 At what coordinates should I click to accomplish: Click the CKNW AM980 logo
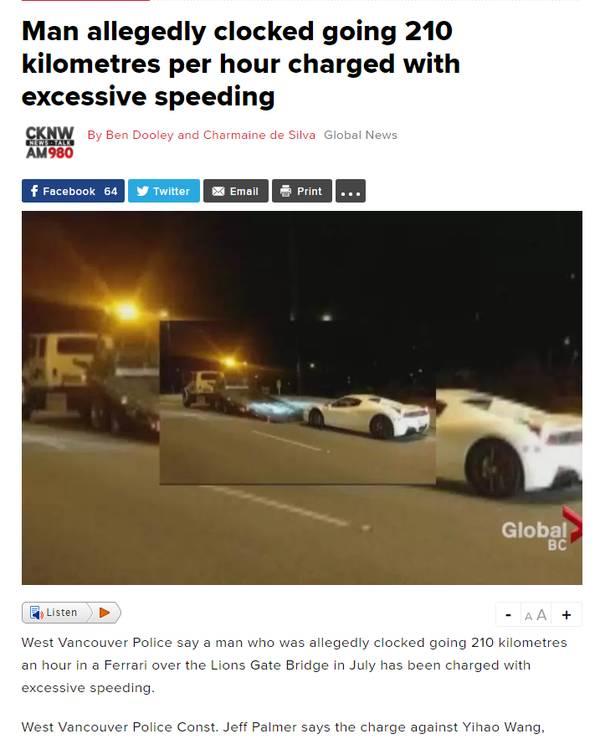[49, 142]
